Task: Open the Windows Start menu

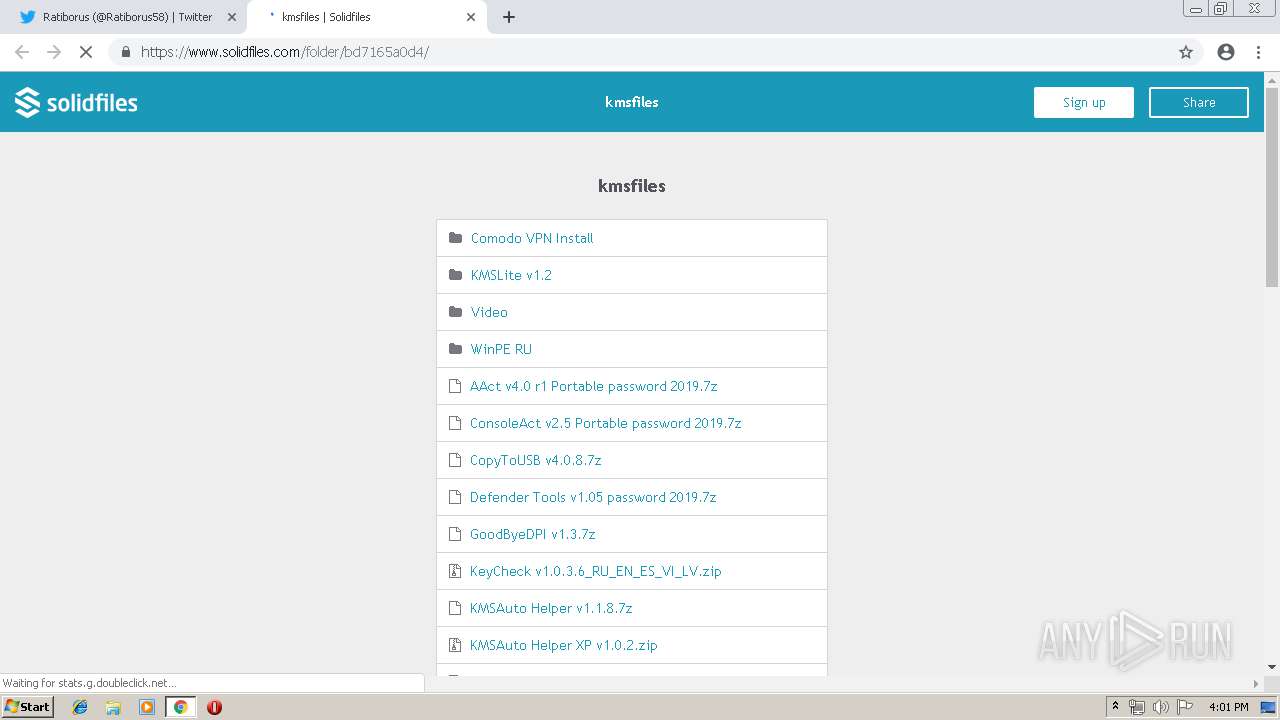Action: [x=27, y=707]
